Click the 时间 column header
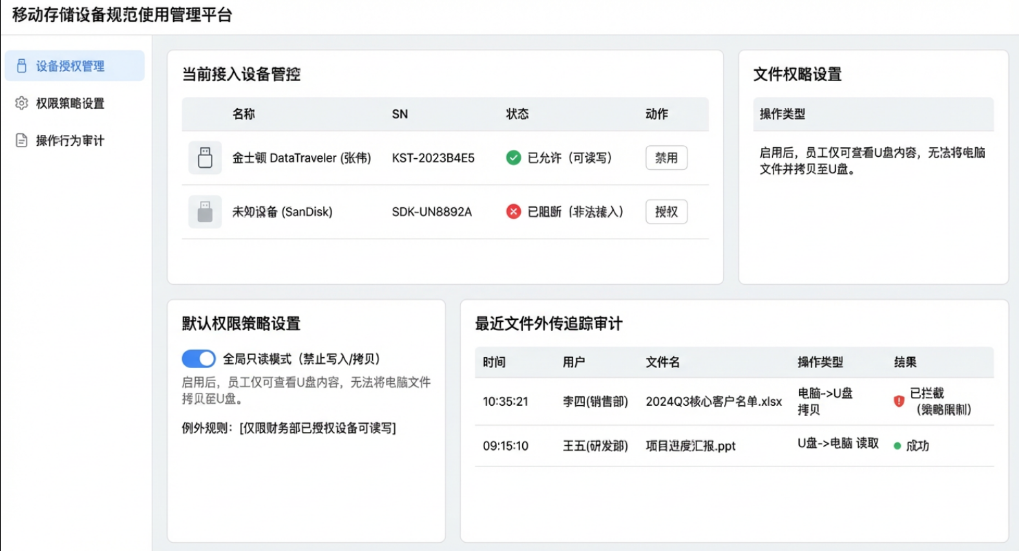Viewport: 1019px width, 551px height. (494, 362)
